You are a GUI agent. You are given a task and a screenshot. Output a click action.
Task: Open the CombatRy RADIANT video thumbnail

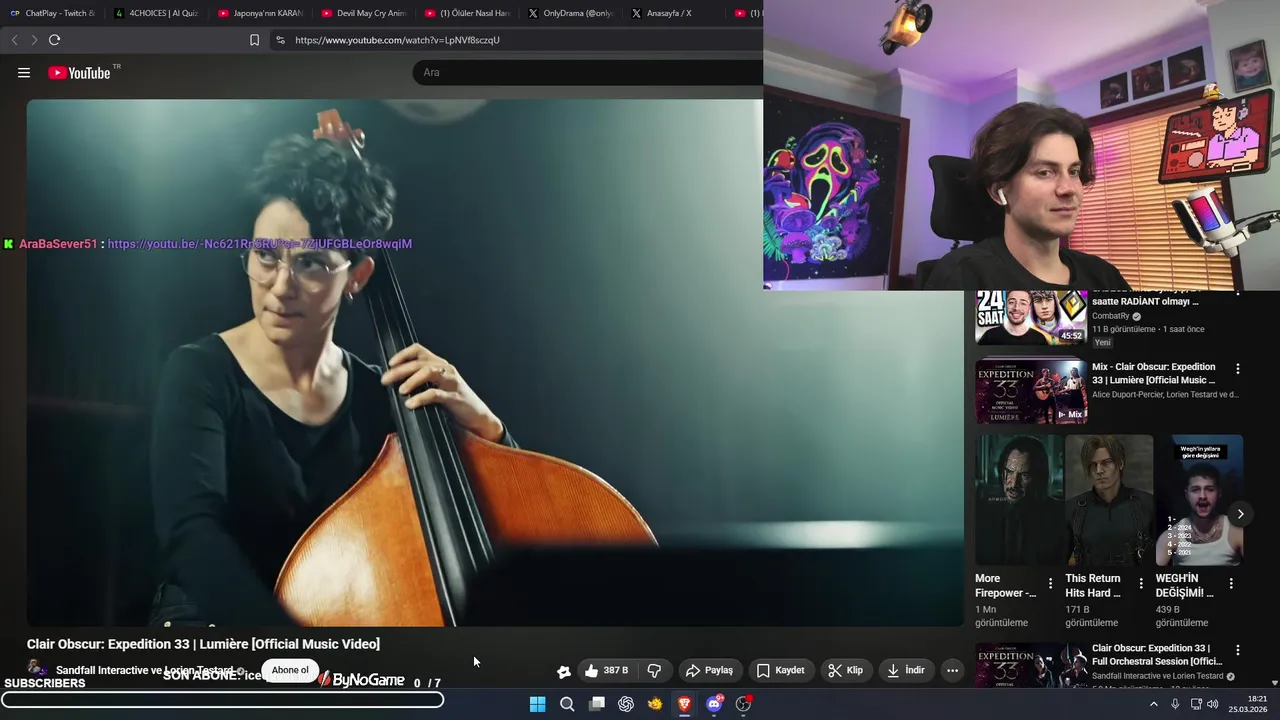click(x=1031, y=317)
